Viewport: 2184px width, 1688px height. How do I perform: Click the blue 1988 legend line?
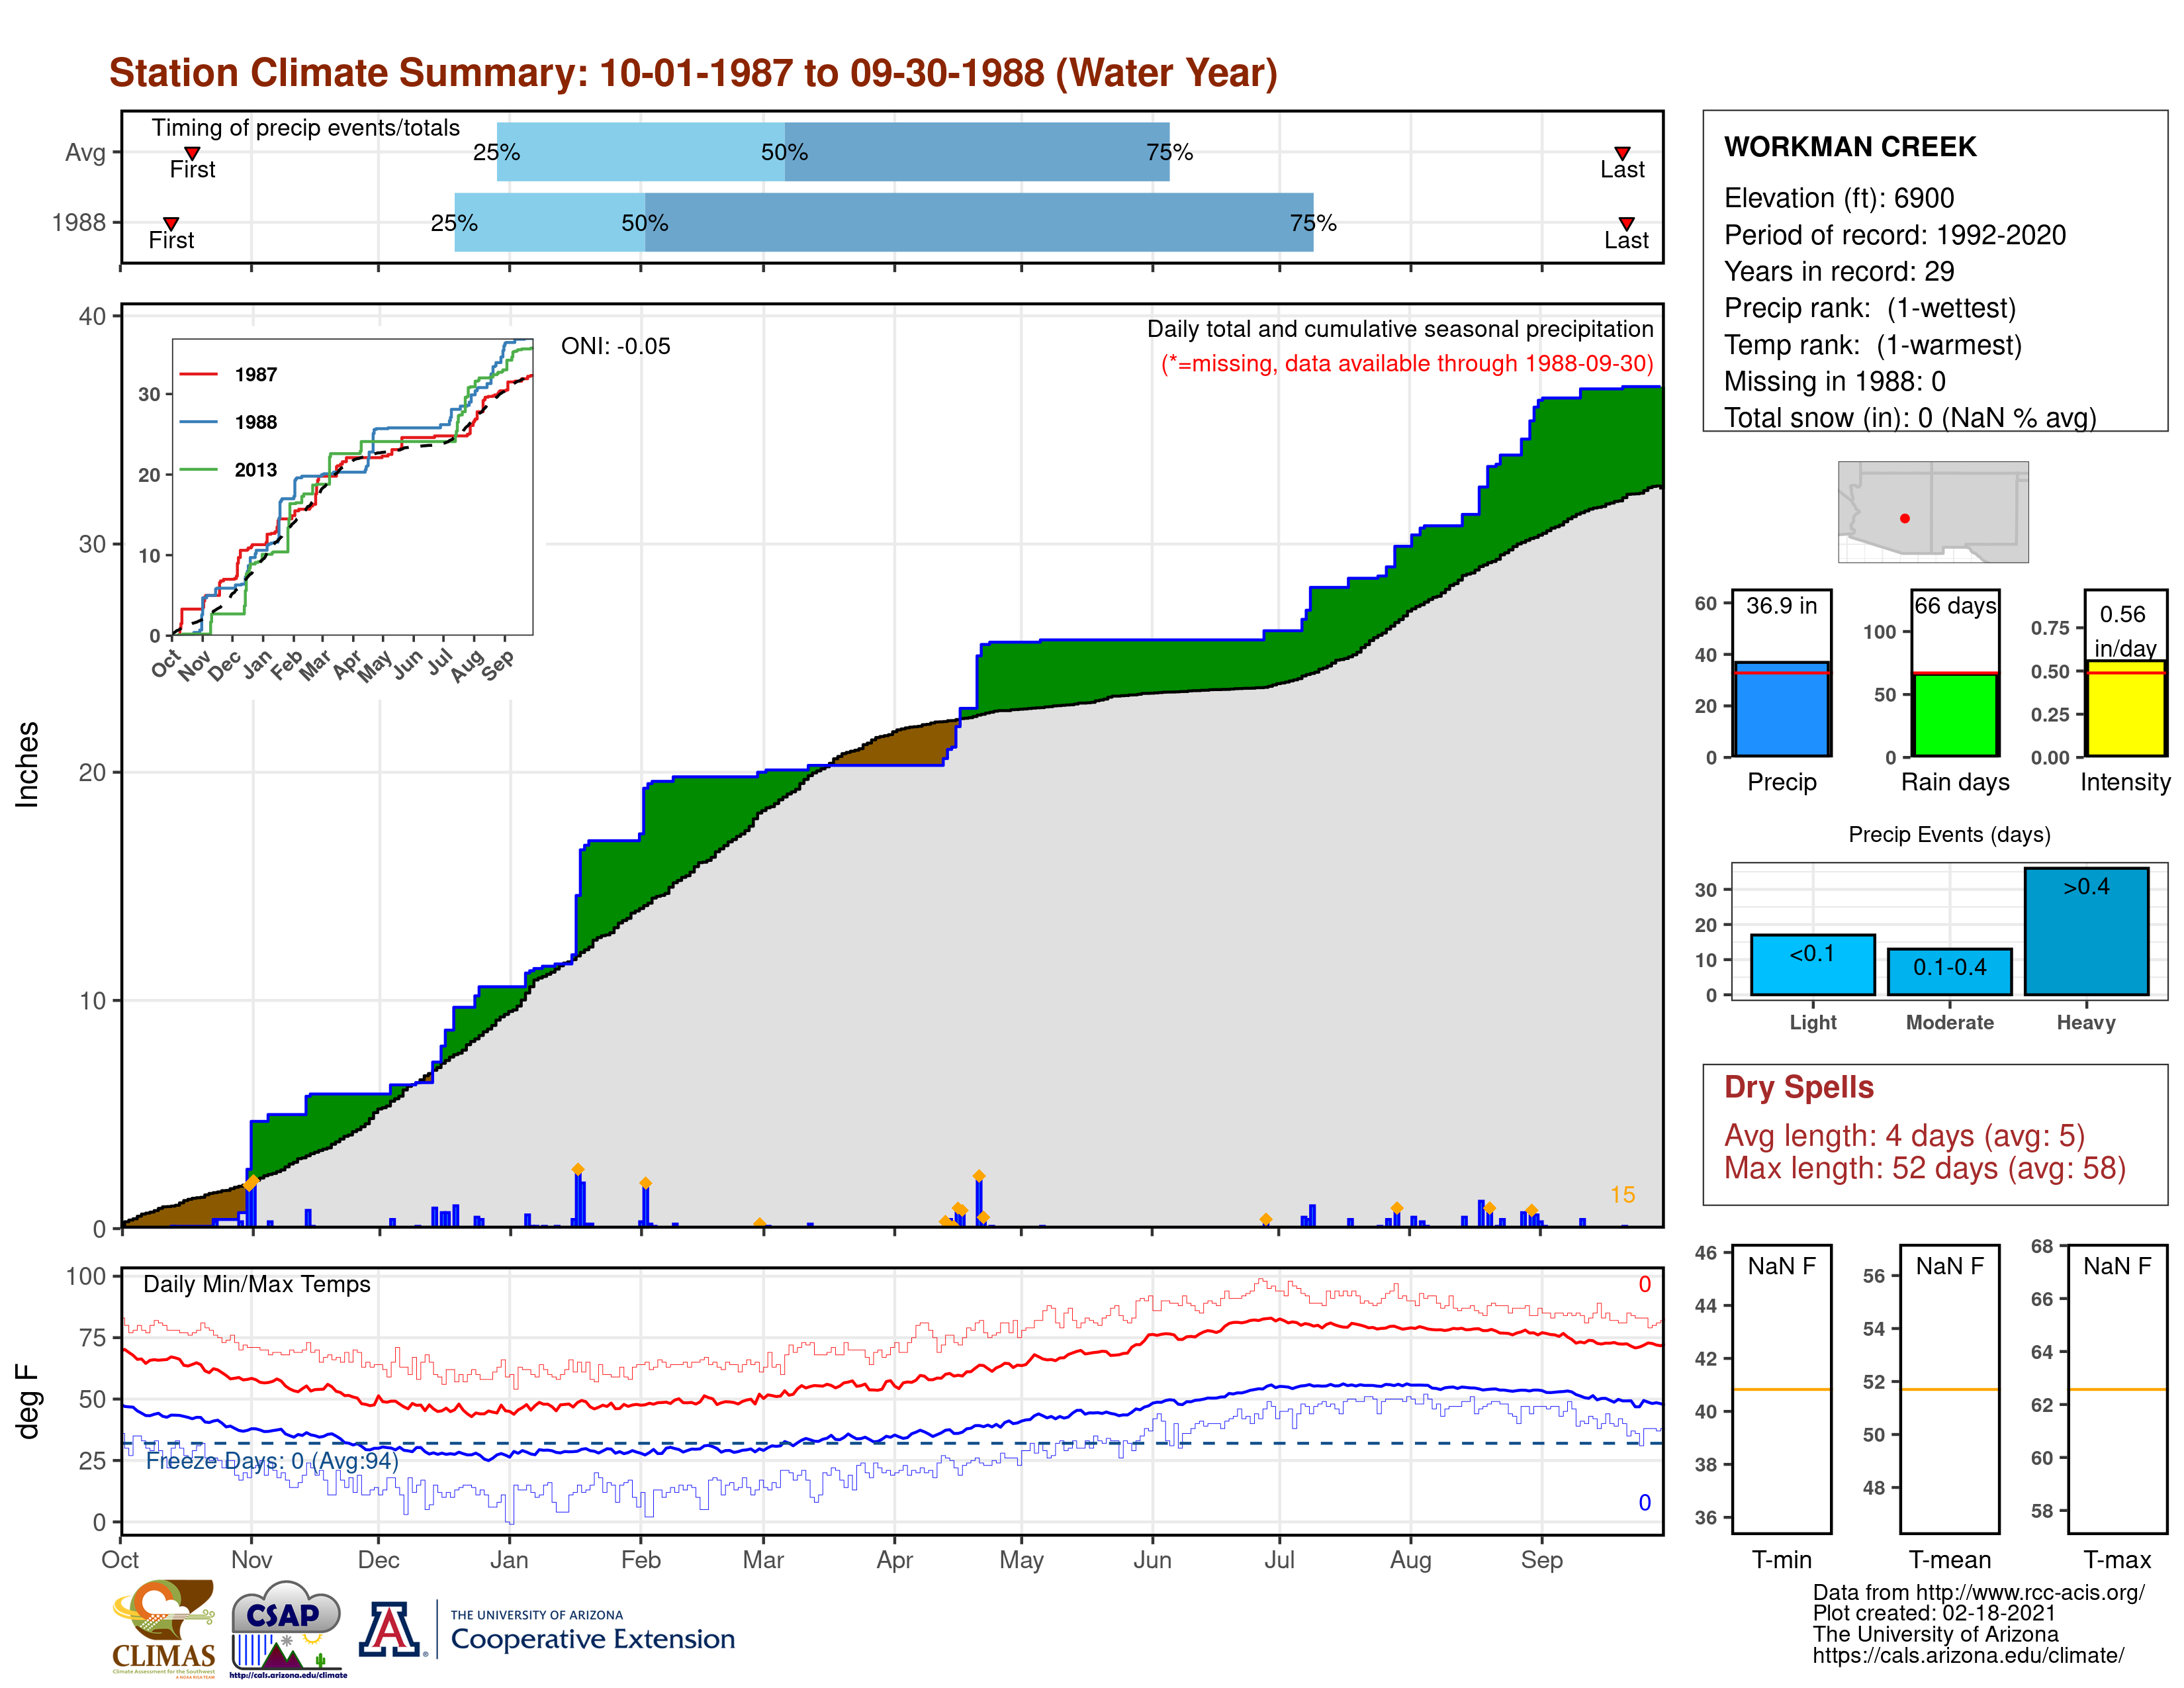pyautogui.click(x=198, y=422)
